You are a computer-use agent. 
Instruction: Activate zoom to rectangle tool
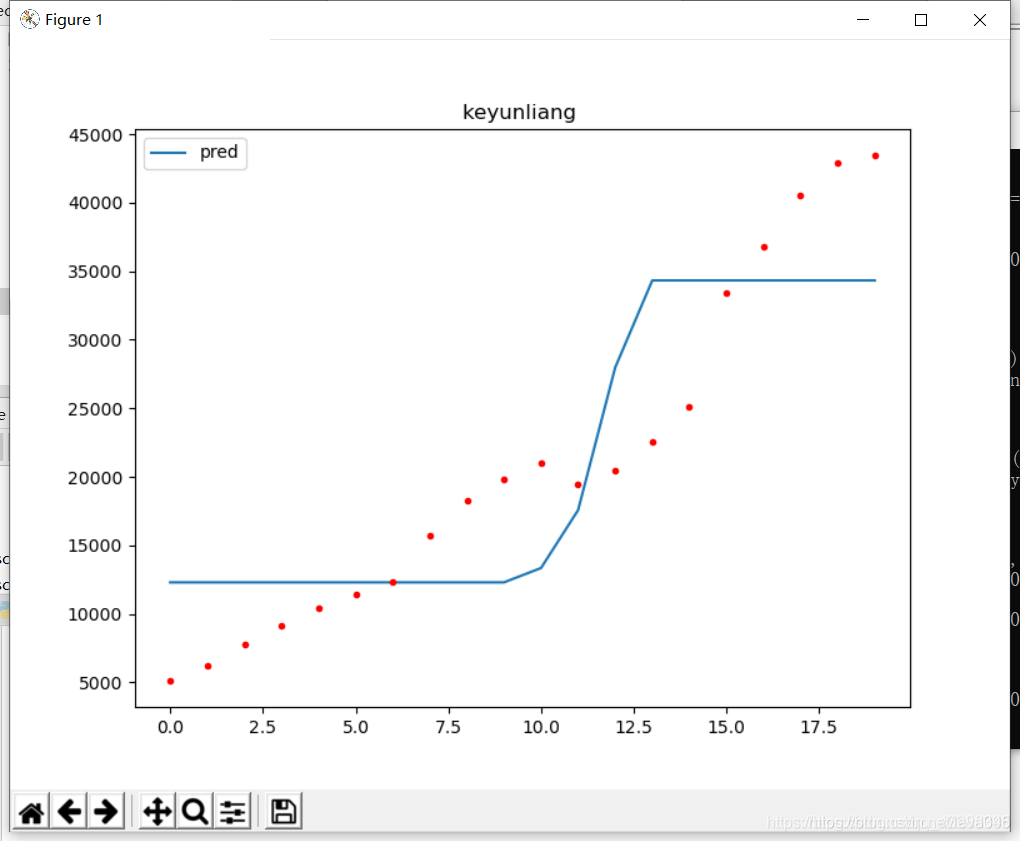pos(195,811)
